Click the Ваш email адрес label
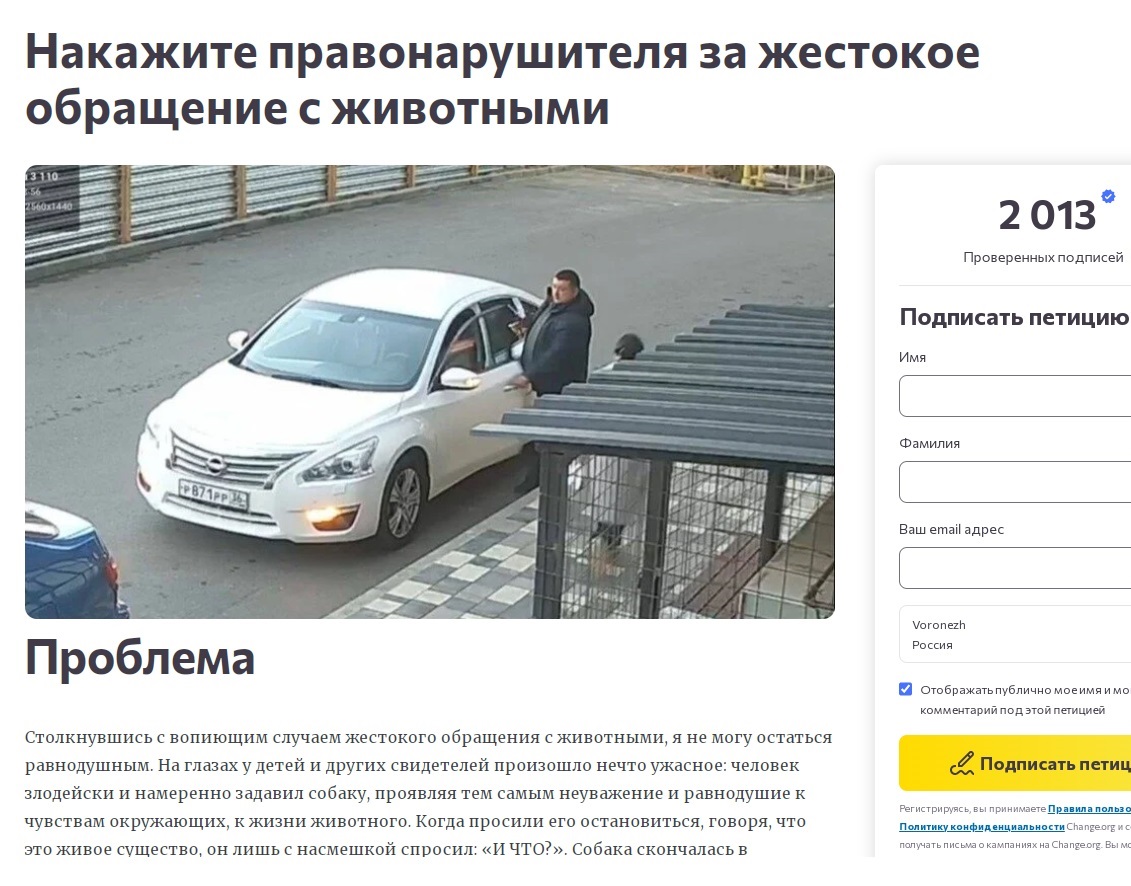Screen dimensions: 1131x886 951,530
